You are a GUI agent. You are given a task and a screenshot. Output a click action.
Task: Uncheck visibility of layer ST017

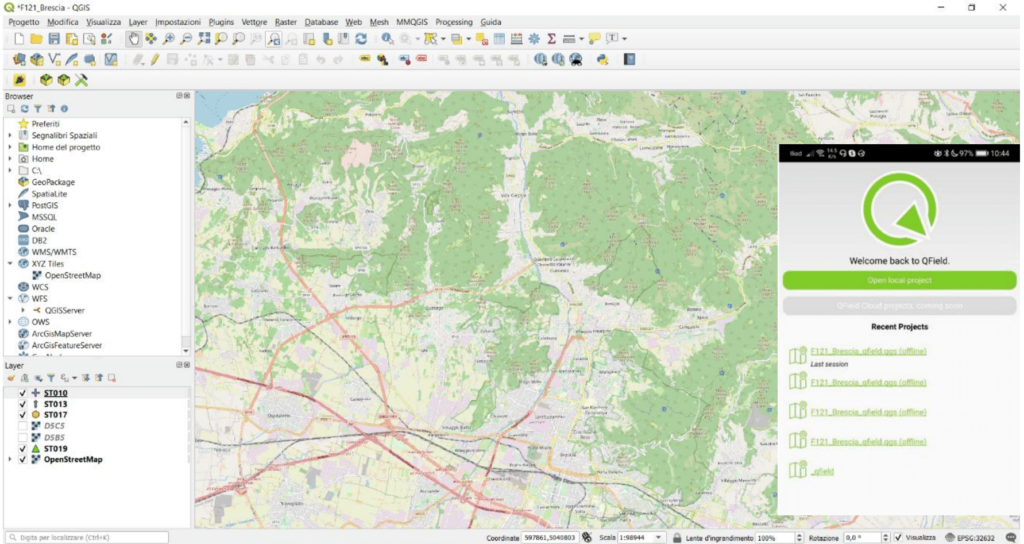click(x=23, y=415)
